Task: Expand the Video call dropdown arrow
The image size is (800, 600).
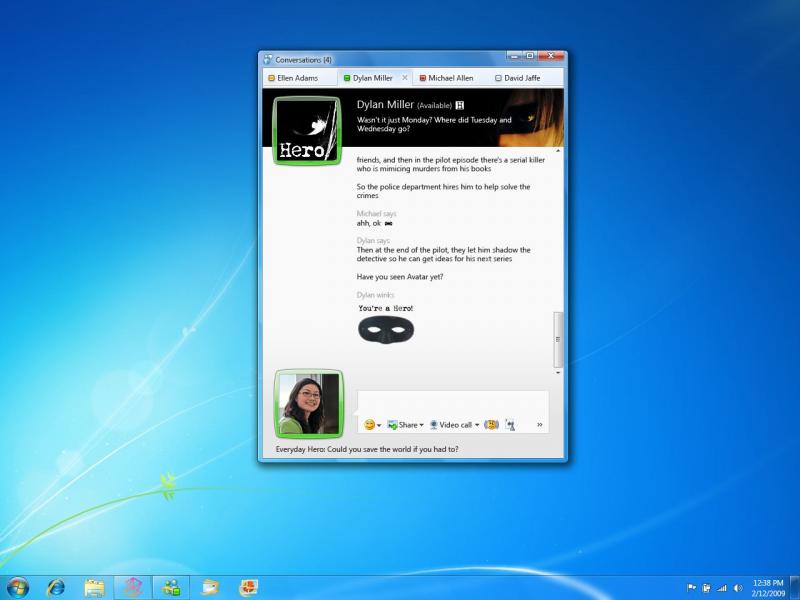Action: click(477, 424)
